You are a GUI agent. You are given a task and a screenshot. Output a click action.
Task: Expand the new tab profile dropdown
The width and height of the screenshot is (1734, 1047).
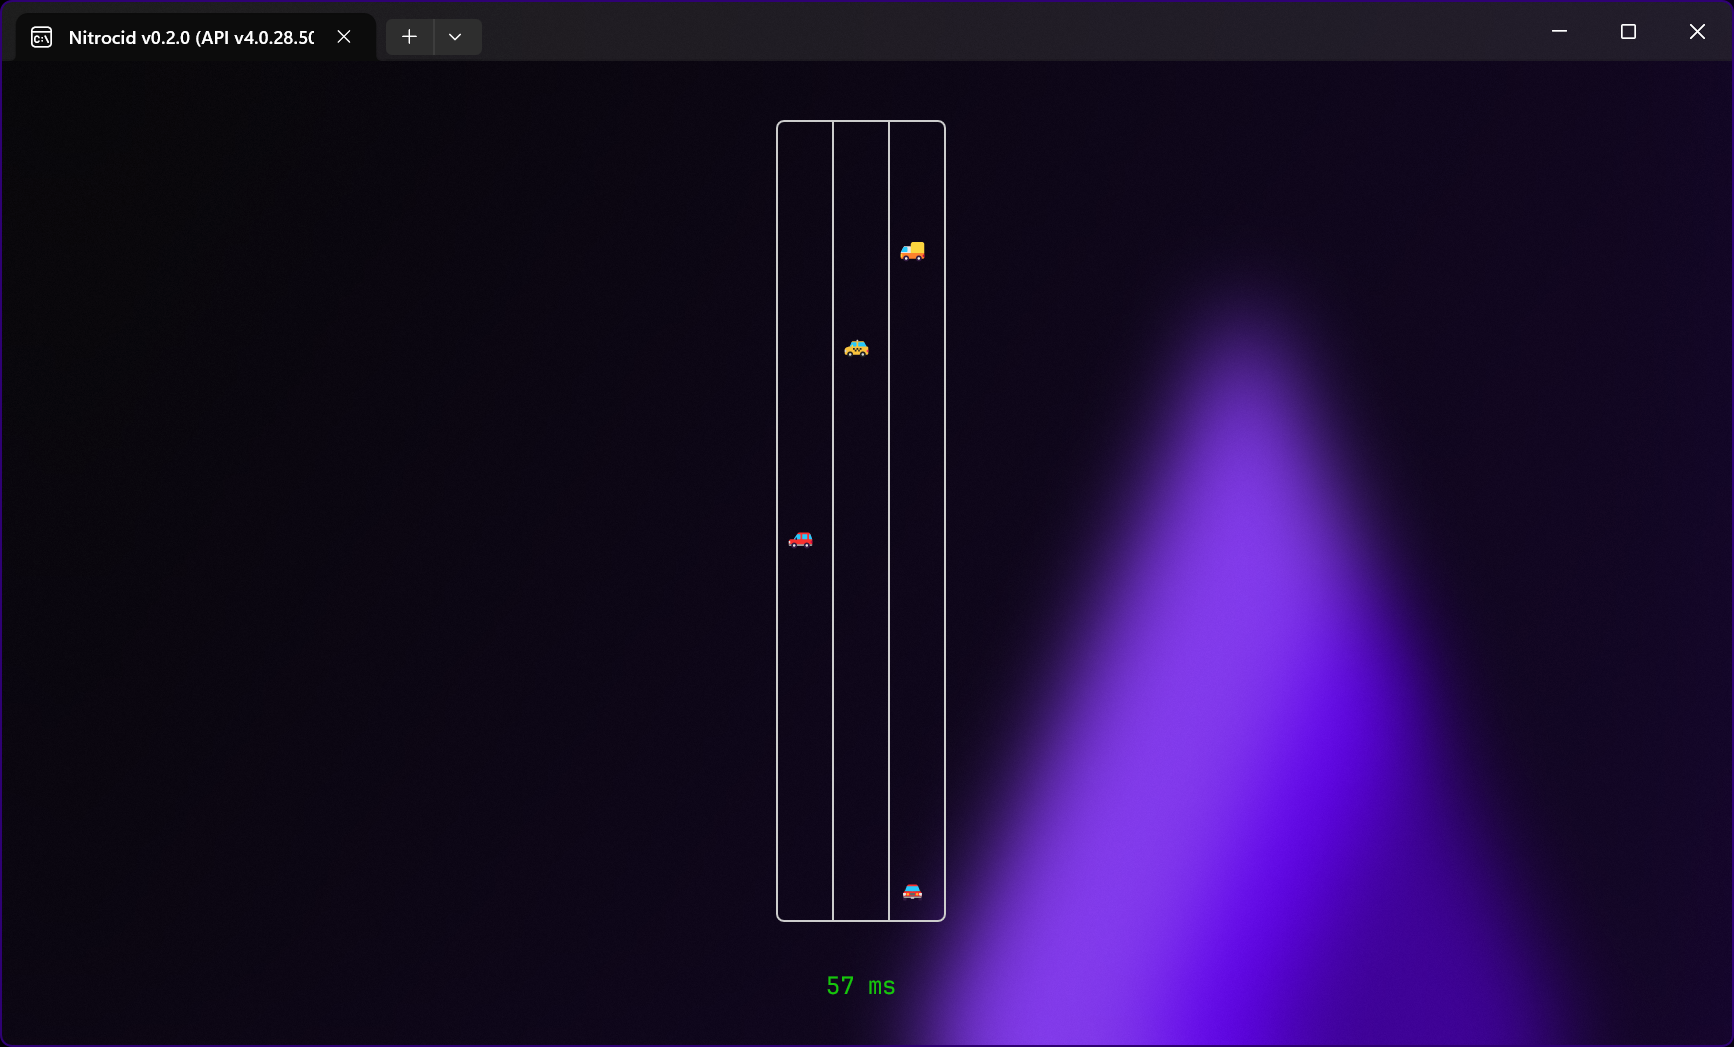point(455,37)
